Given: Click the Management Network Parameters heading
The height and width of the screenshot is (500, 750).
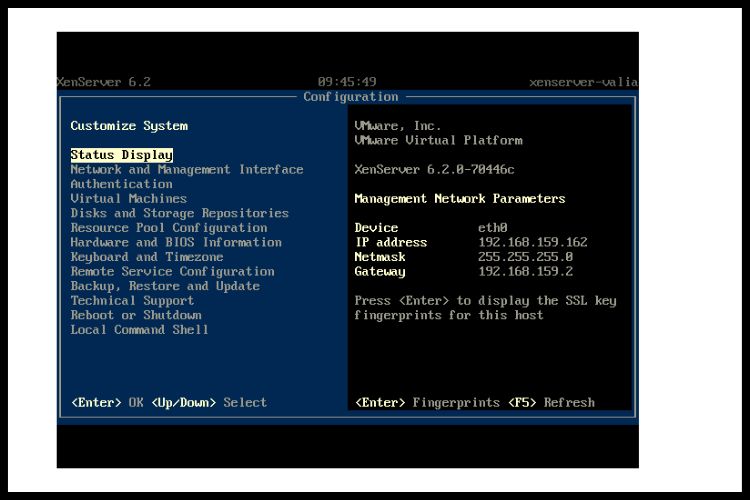Looking at the screenshot, I should click(x=460, y=199).
